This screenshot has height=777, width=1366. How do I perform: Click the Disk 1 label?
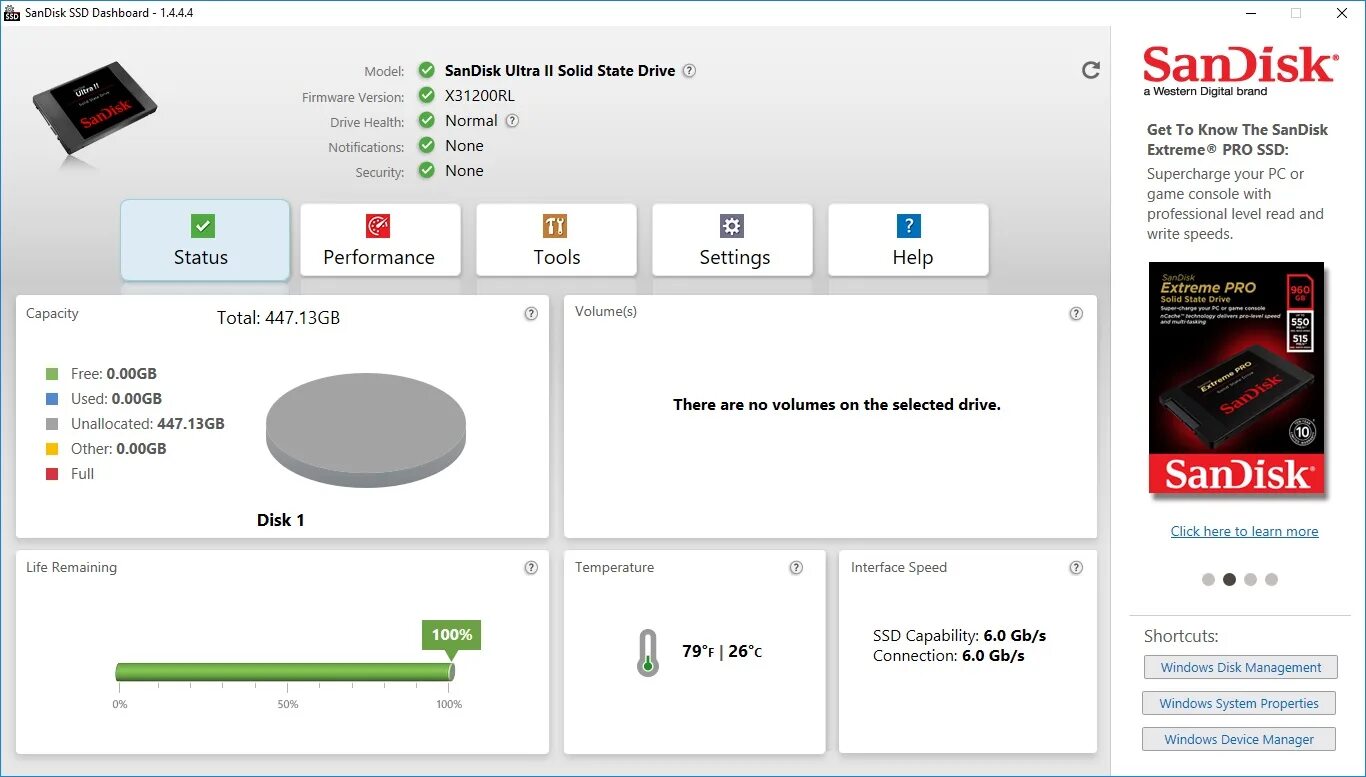point(280,520)
